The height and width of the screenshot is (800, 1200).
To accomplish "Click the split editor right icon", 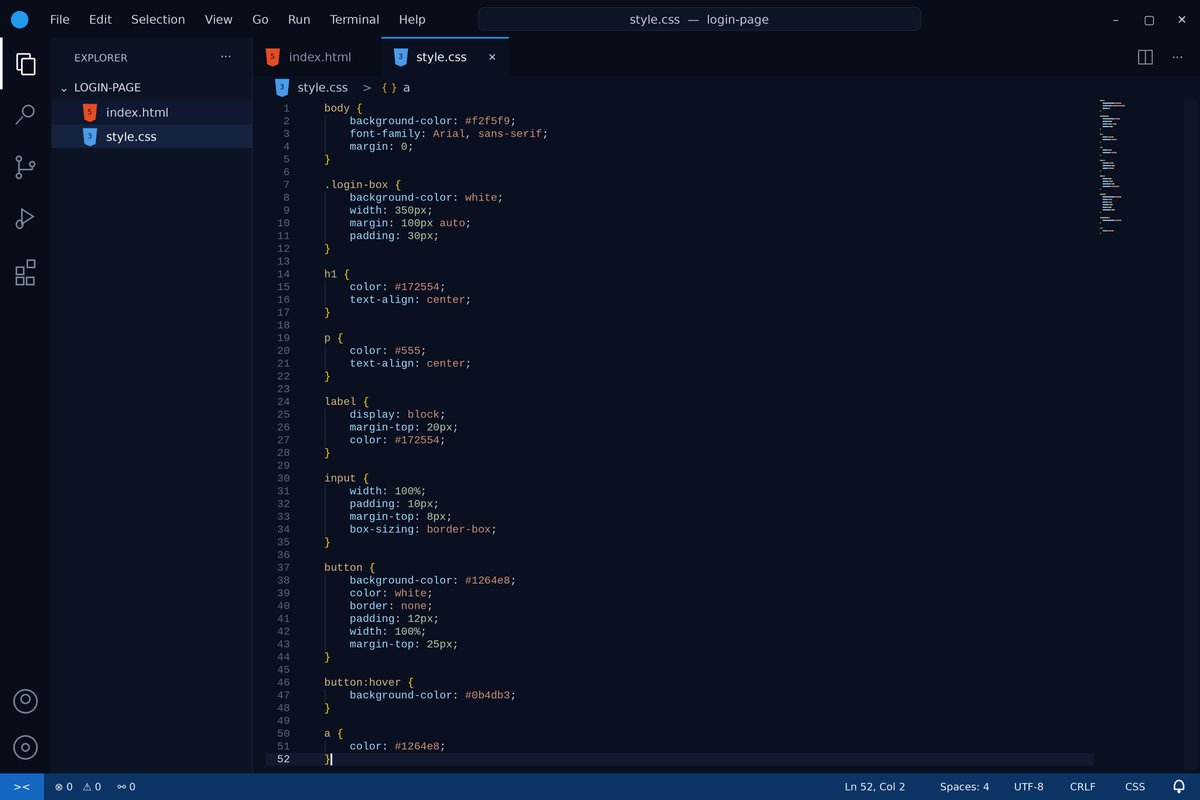I will coord(1146,57).
